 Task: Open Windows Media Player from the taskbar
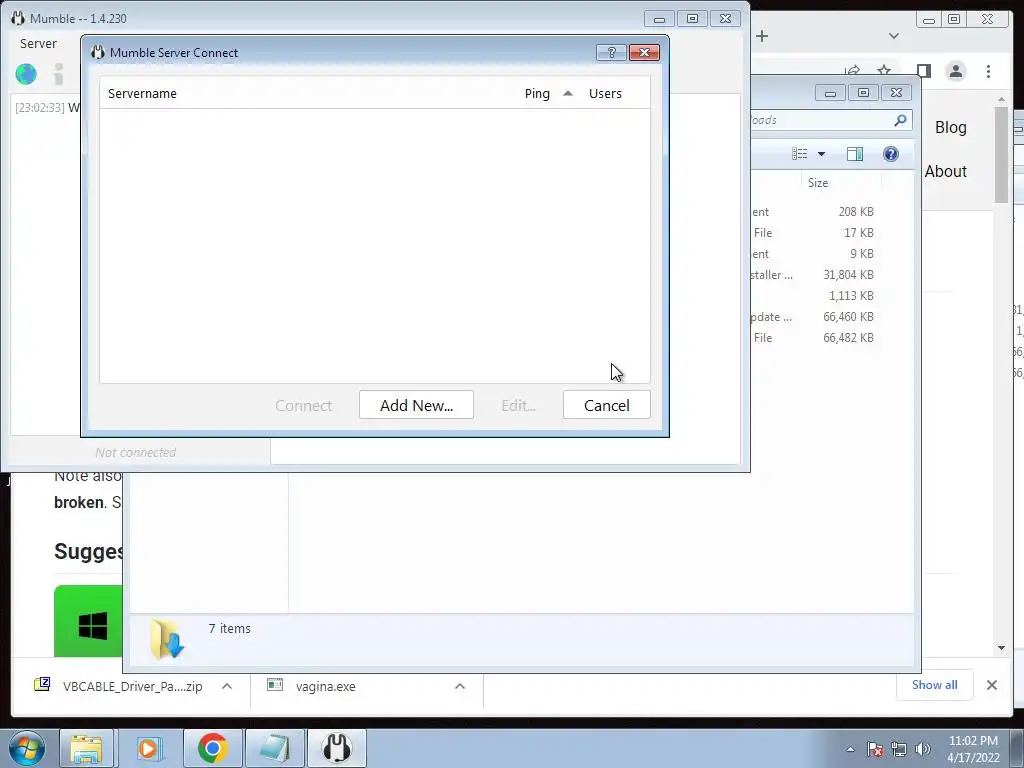(150, 748)
